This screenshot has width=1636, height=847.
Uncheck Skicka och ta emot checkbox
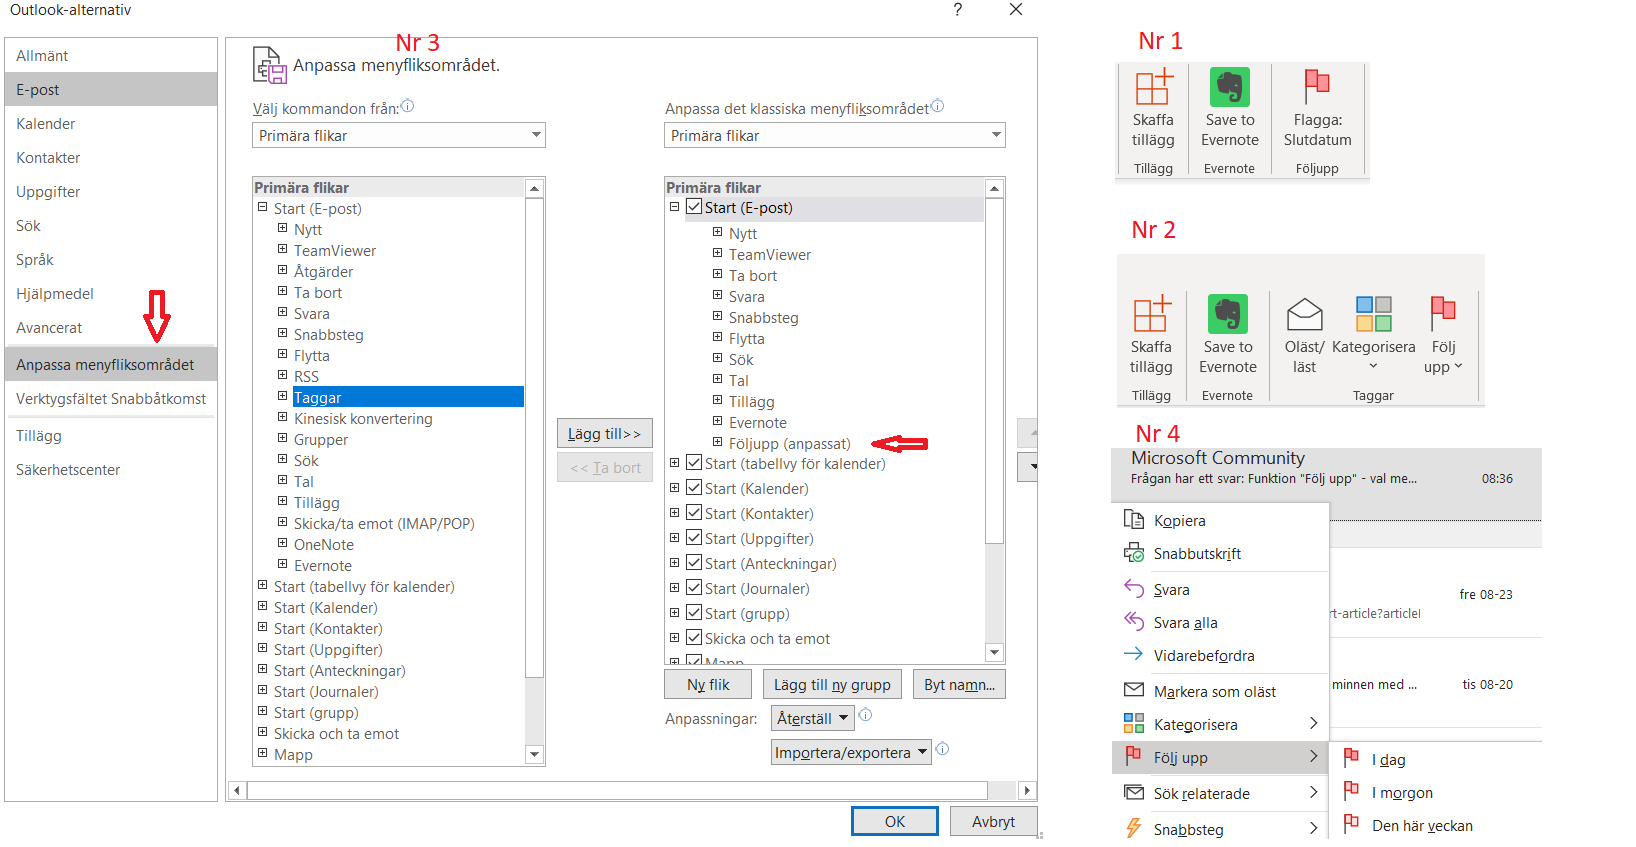[x=694, y=638]
